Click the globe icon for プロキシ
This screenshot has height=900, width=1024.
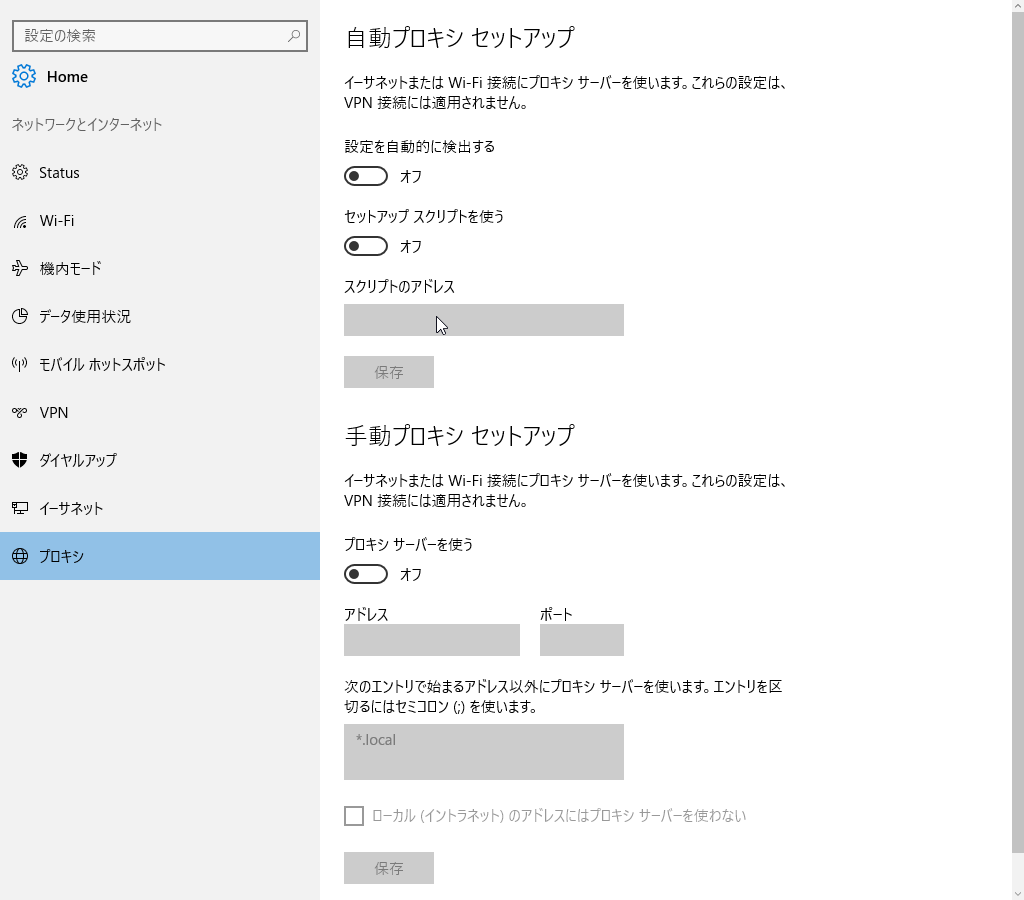[x=20, y=556]
